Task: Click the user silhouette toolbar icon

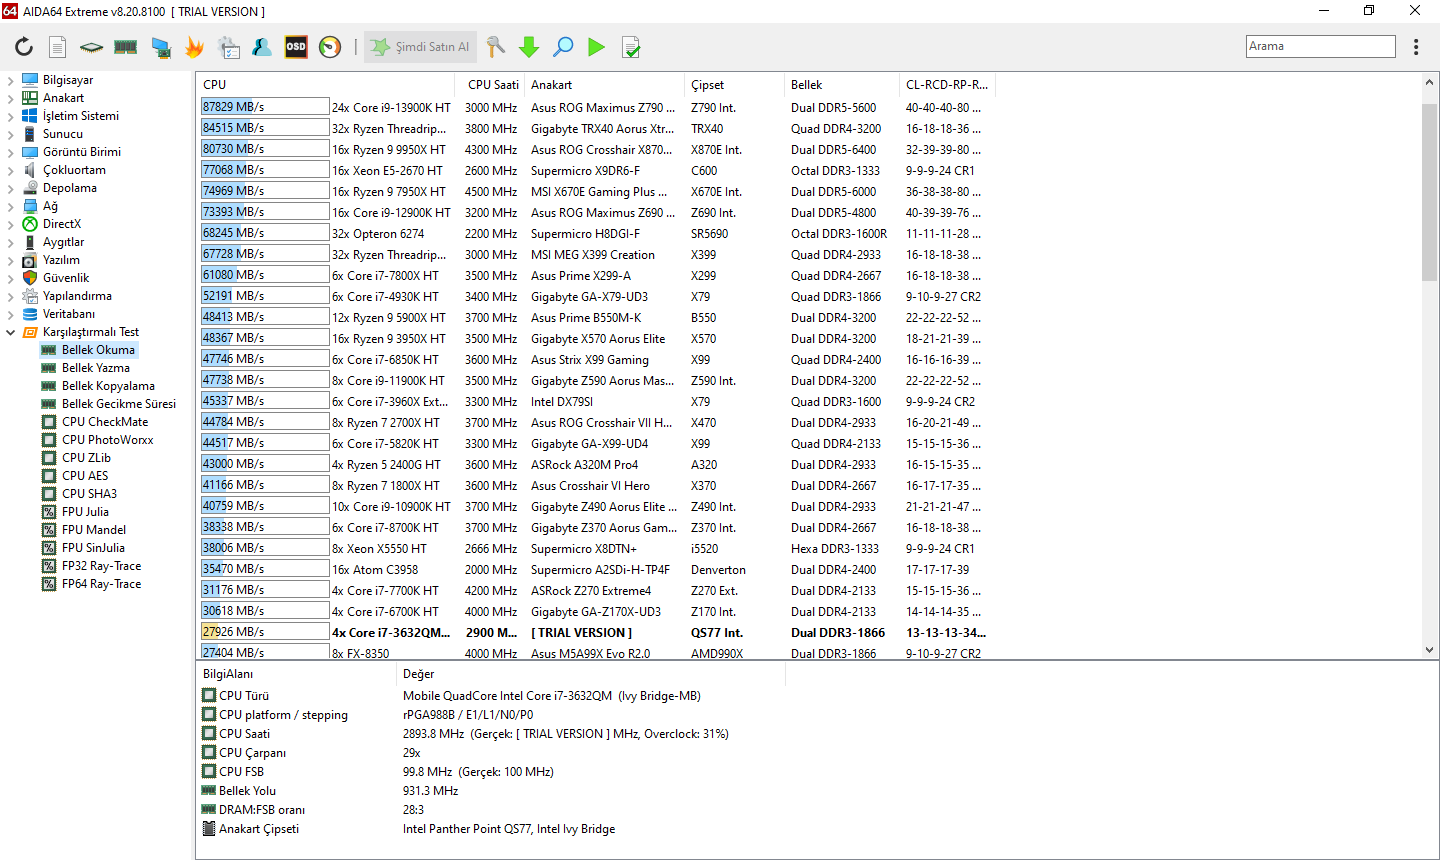Action: coord(262,47)
